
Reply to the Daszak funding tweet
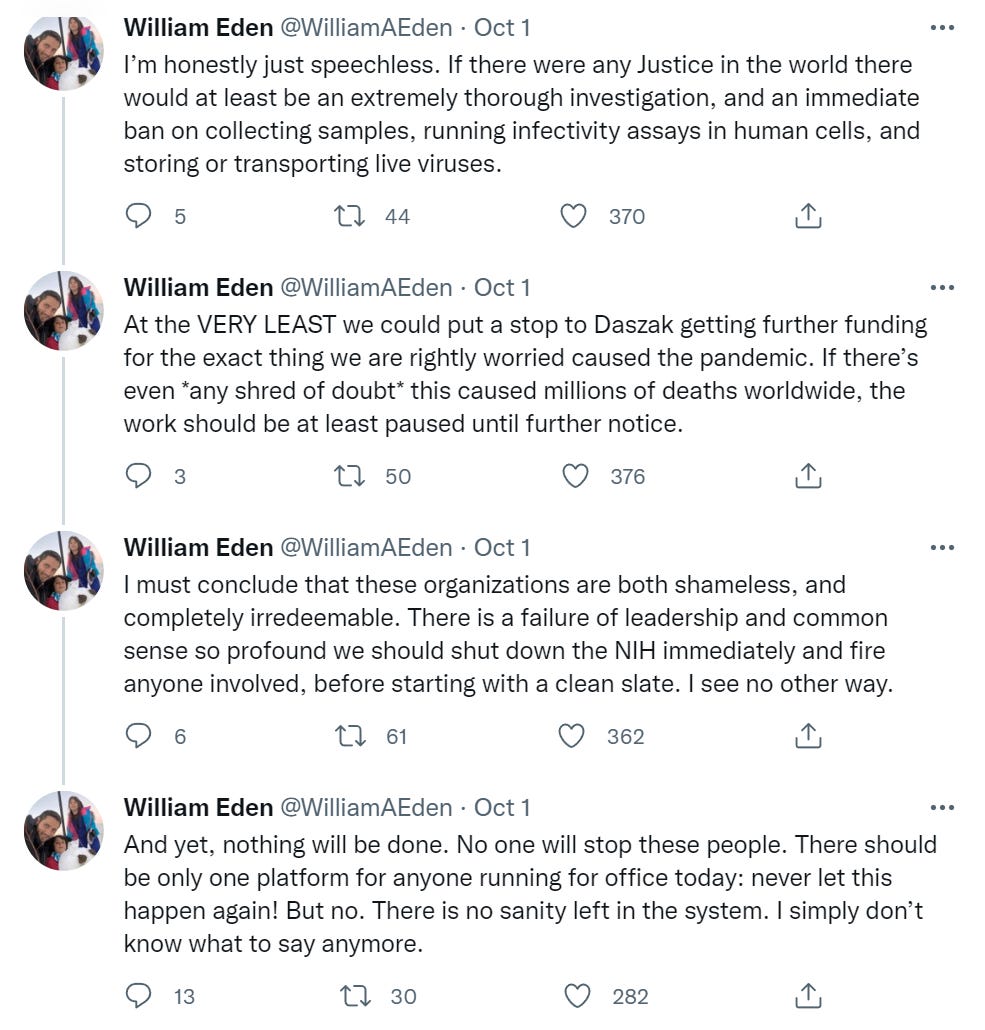(x=138, y=476)
